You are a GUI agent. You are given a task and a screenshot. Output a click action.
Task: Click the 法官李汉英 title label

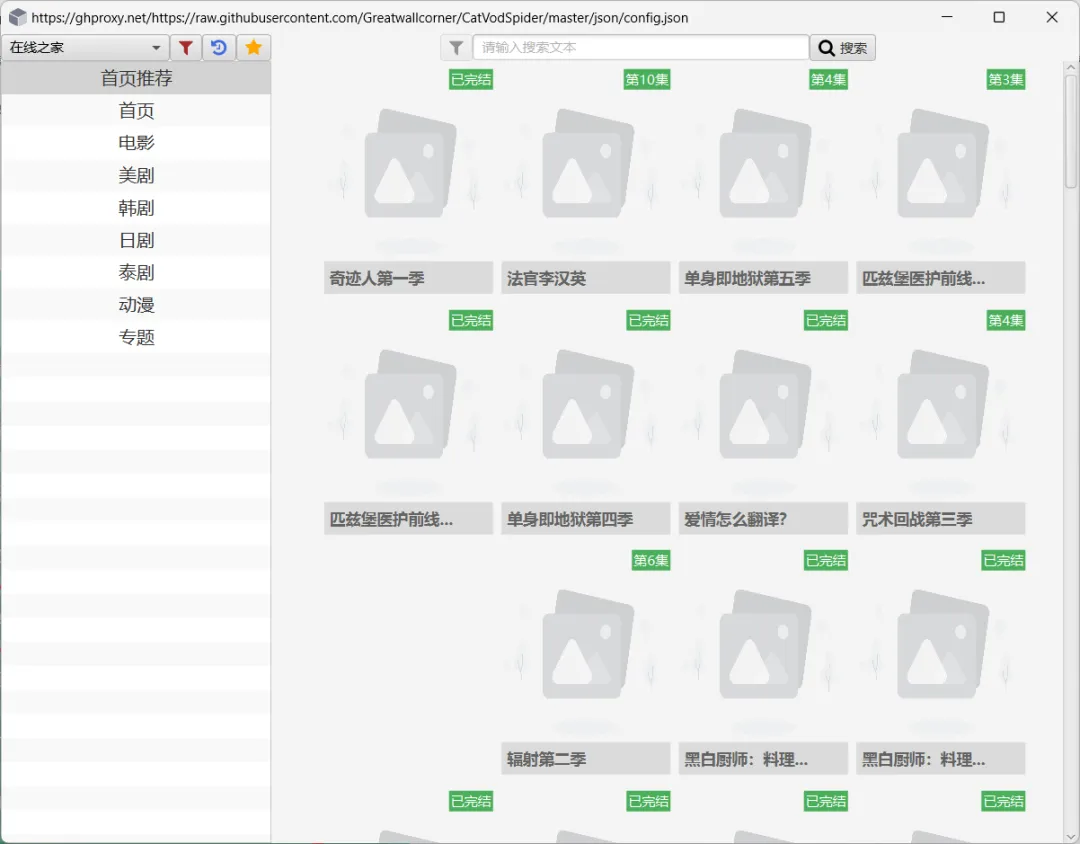[586, 278]
